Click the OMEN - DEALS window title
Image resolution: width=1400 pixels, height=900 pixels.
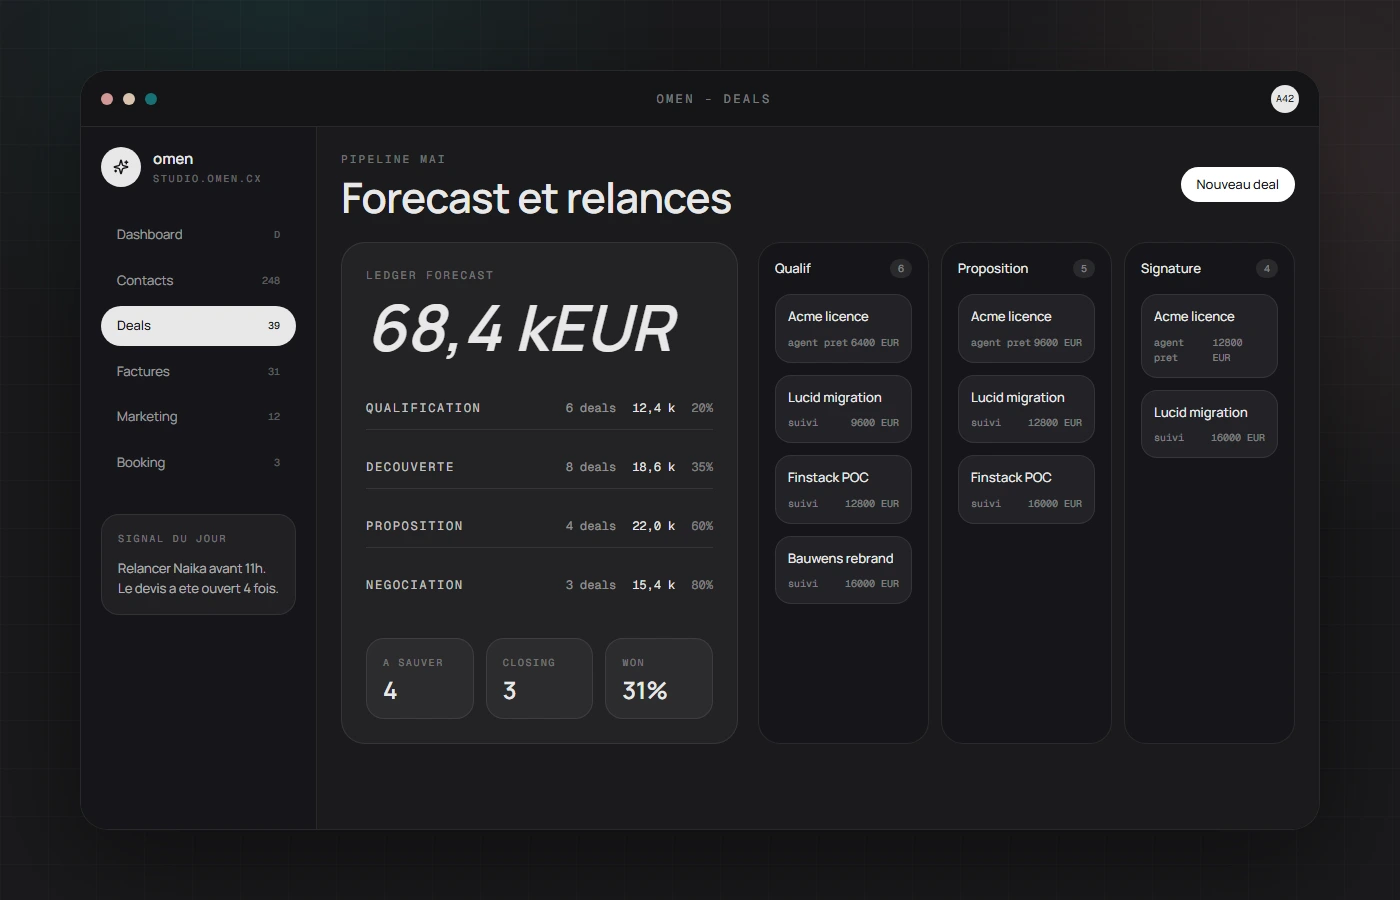(713, 99)
